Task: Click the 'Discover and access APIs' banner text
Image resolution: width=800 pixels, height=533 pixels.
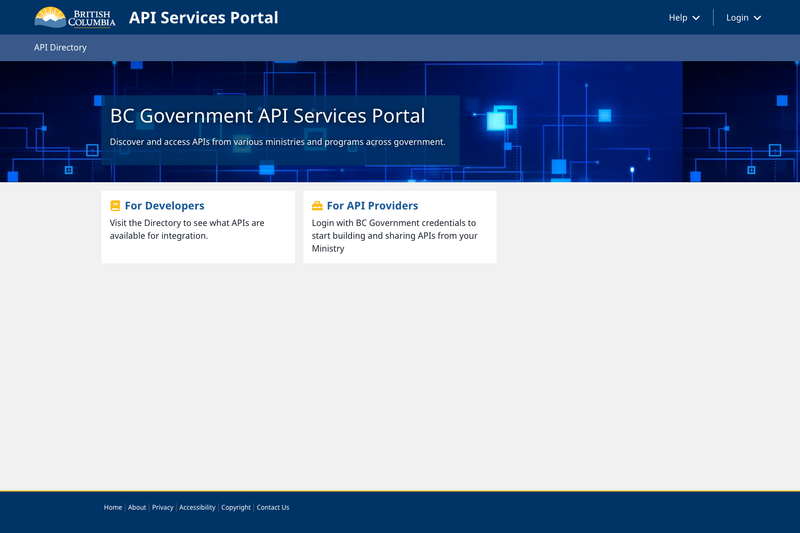Action: 278,142
